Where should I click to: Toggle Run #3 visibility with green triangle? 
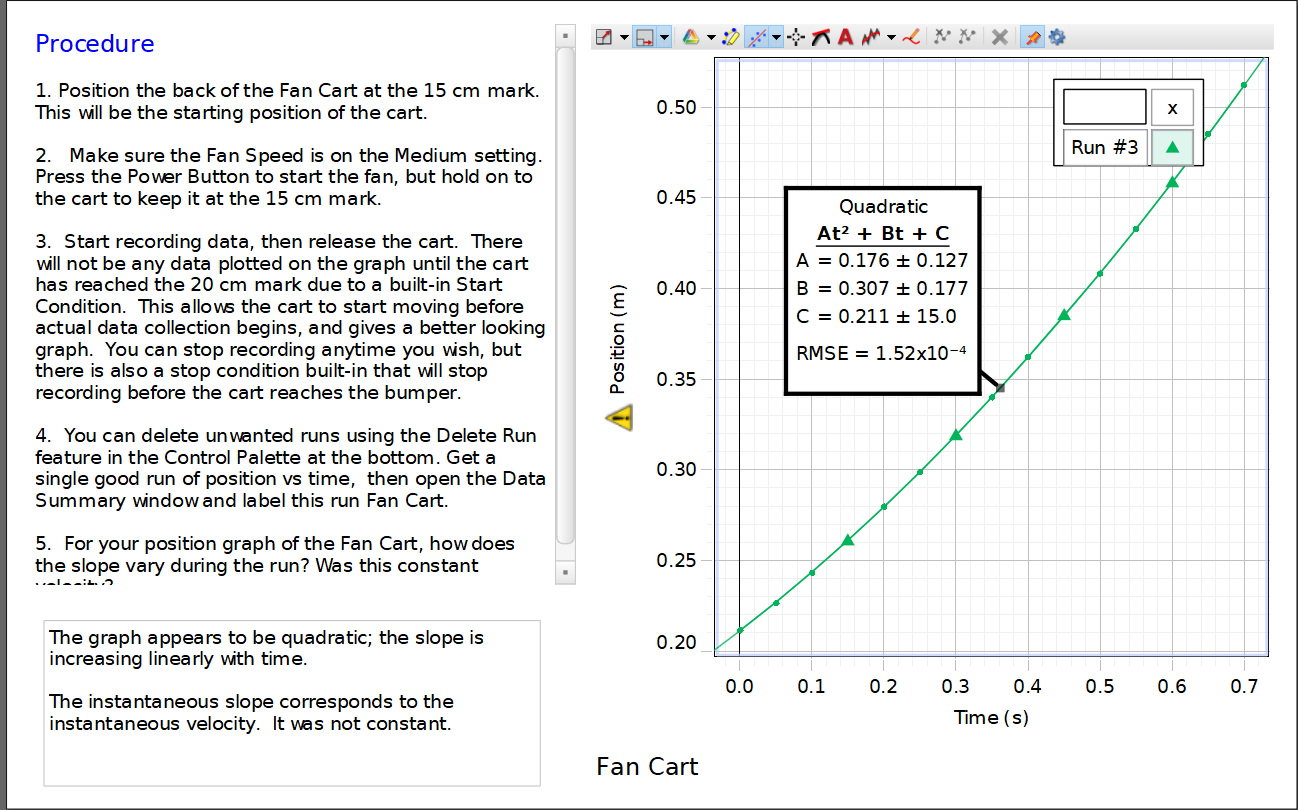(x=1171, y=147)
